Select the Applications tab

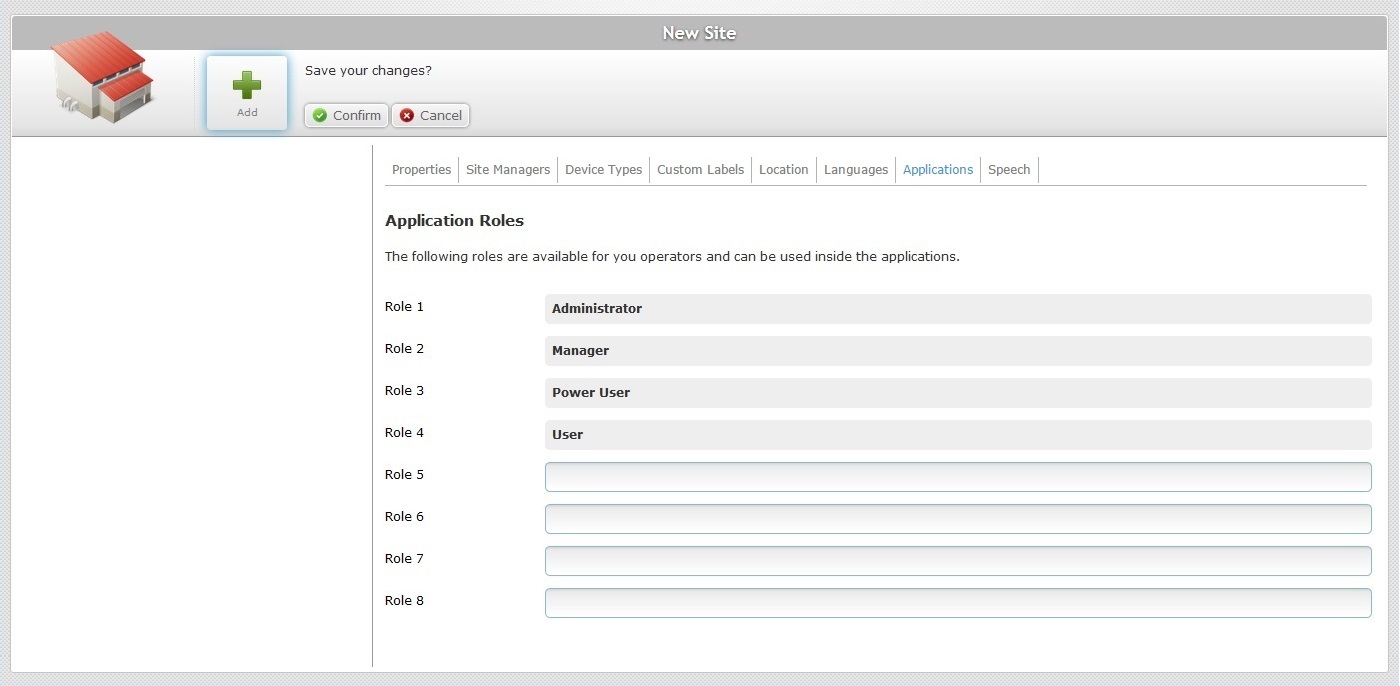[x=938, y=170]
